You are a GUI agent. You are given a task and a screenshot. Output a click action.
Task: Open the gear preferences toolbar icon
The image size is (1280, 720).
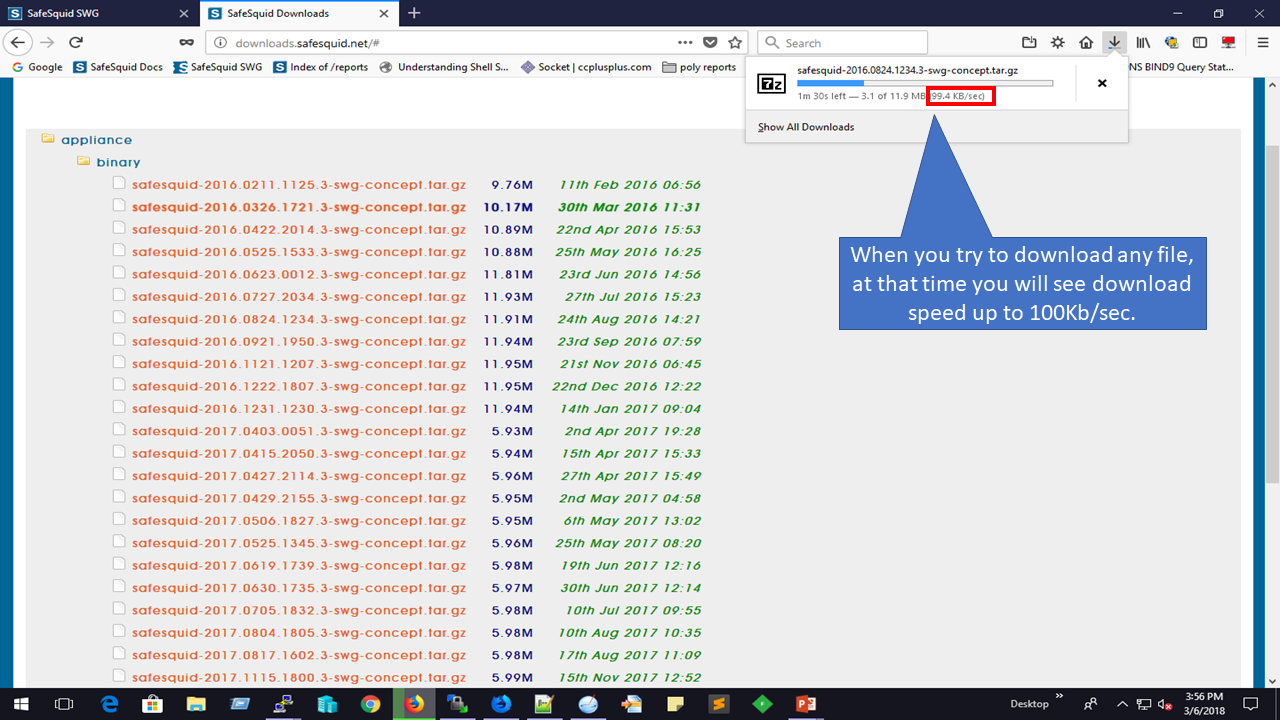pos(1058,42)
